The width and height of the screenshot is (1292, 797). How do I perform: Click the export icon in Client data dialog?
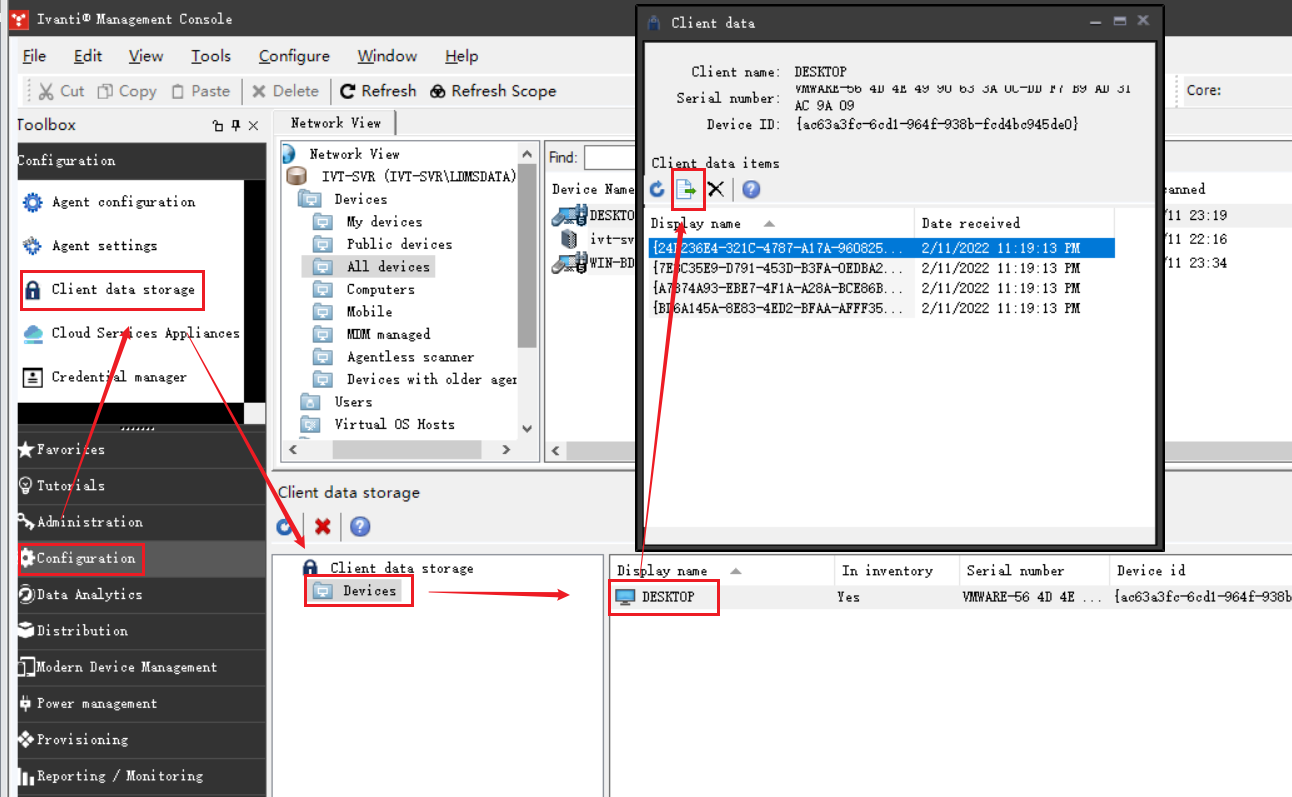687,189
